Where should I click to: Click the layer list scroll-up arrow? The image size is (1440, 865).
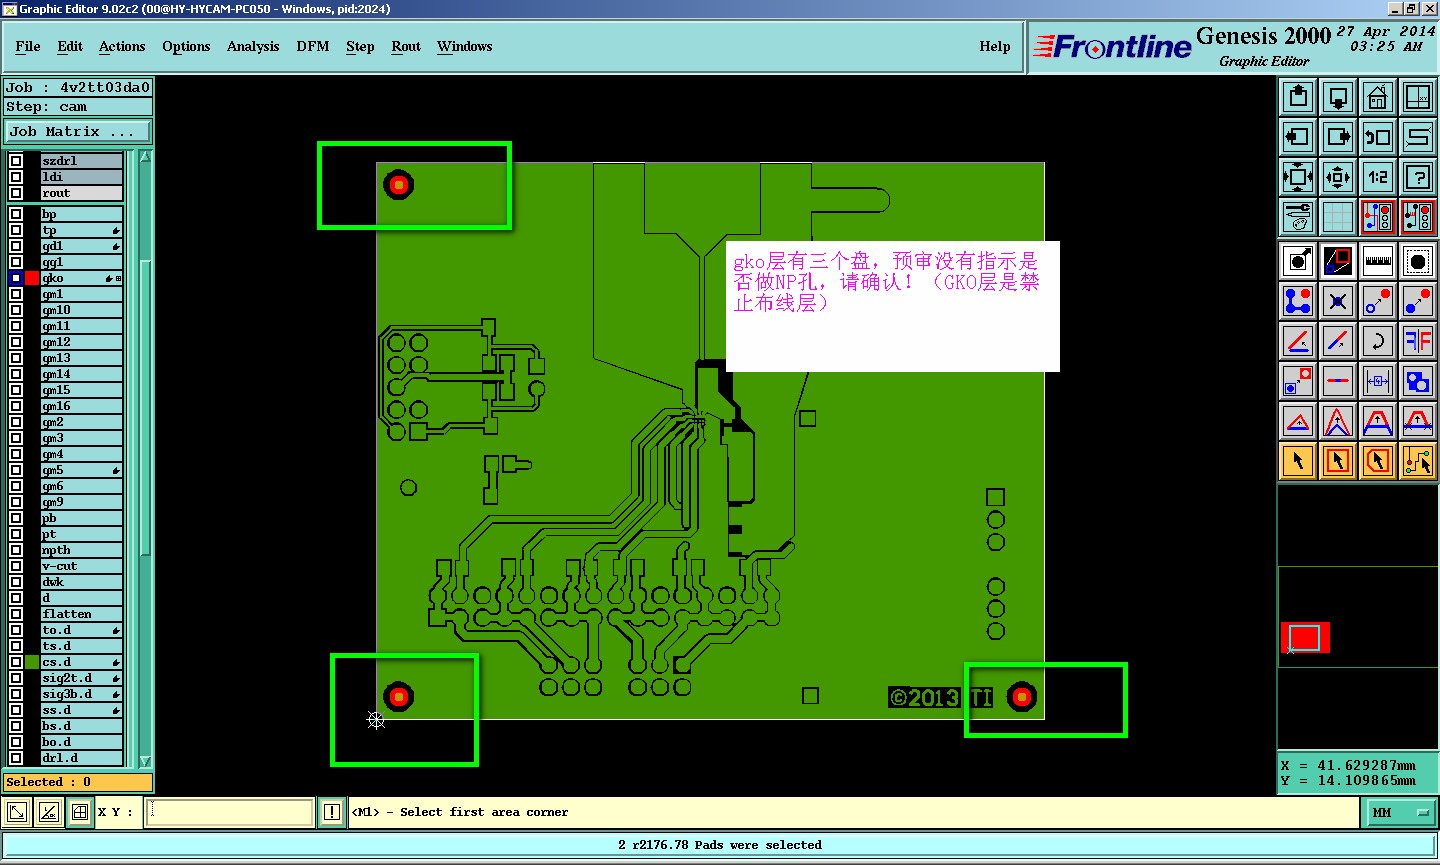click(146, 156)
